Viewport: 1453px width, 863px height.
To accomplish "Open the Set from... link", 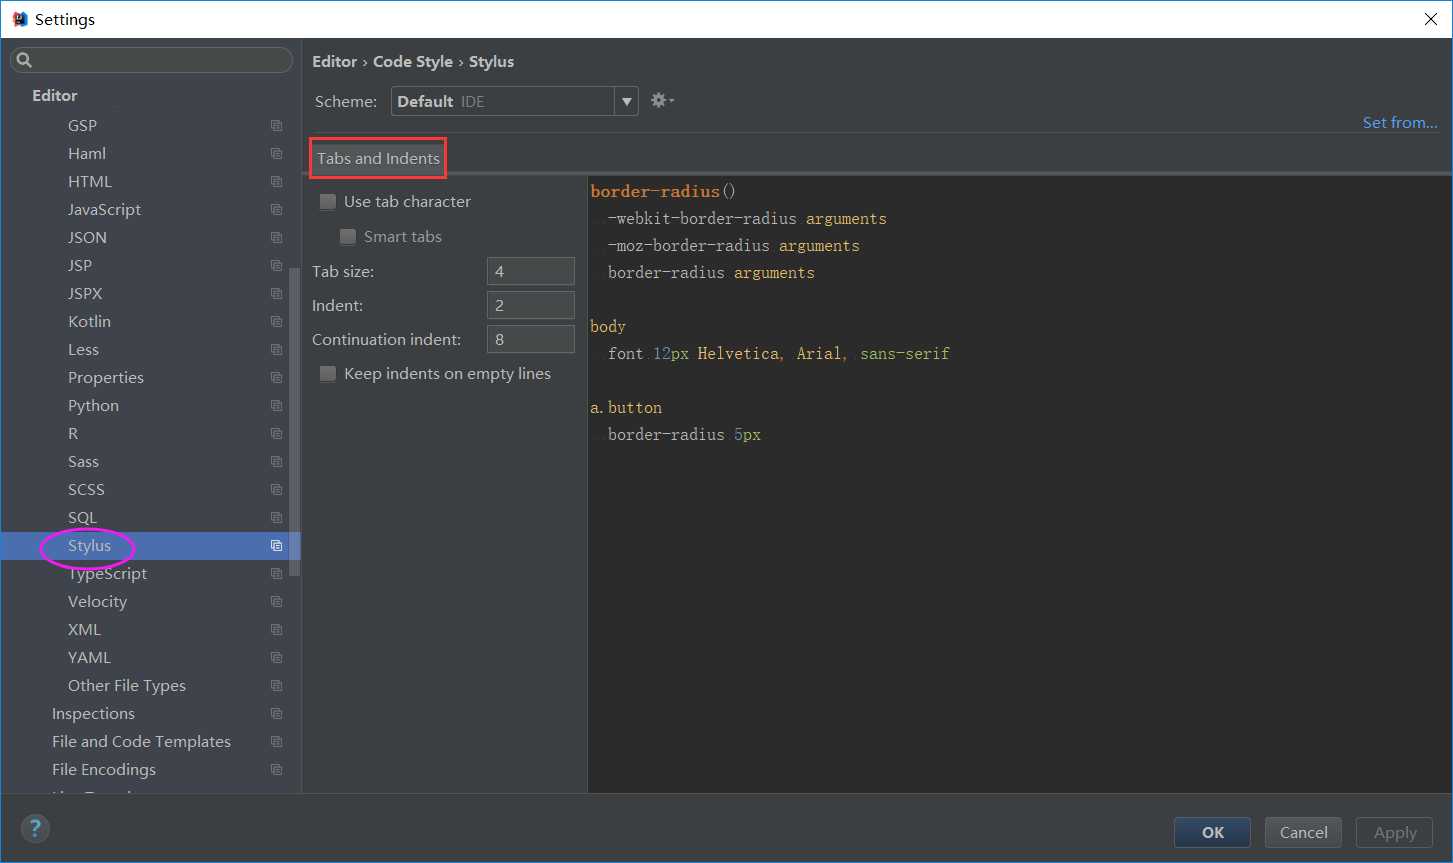I will [1400, 122].
